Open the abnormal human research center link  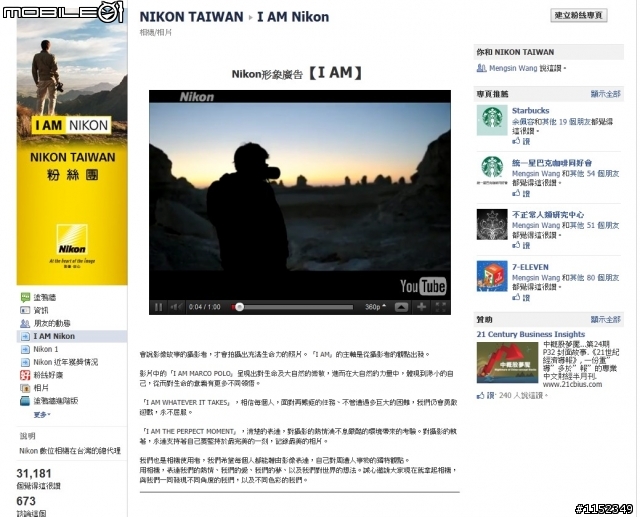coord(548,215)
